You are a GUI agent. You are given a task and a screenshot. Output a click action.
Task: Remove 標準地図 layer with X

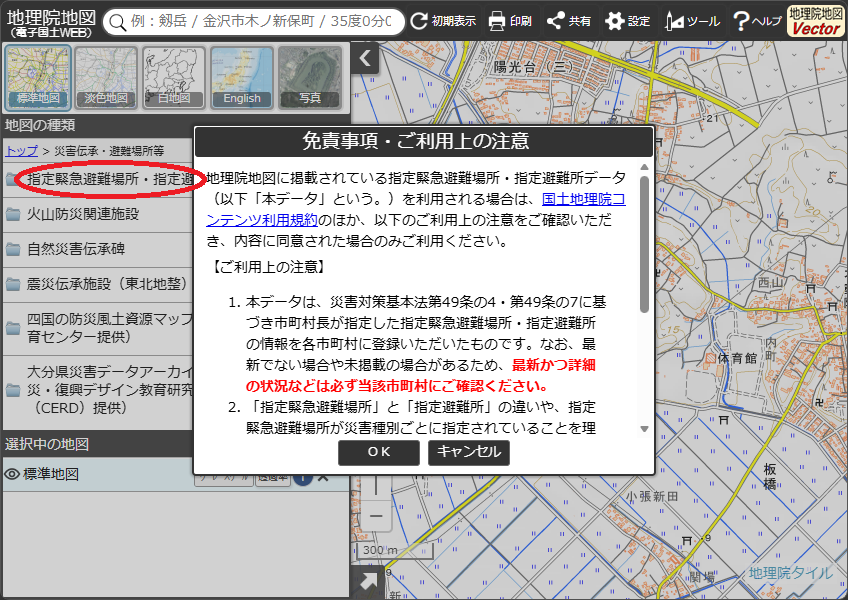click(323, 478)
